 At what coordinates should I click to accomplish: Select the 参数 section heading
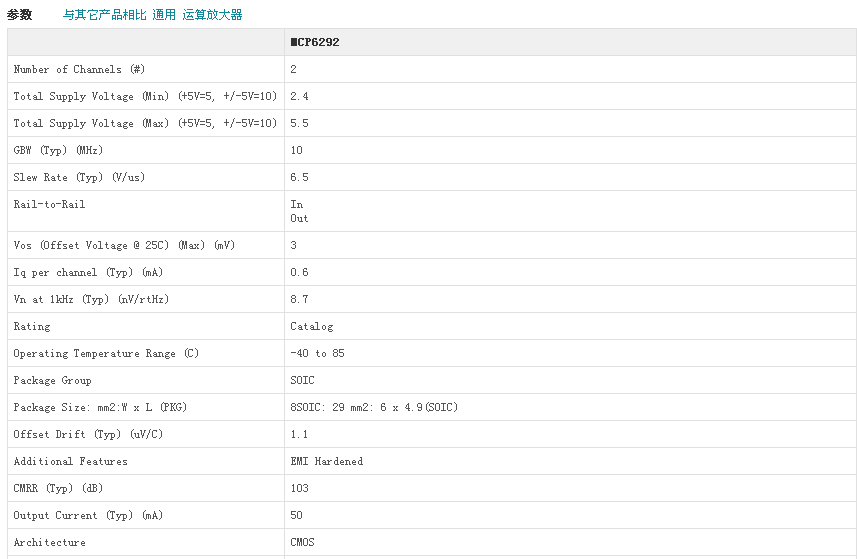click(x=20, y=15)
